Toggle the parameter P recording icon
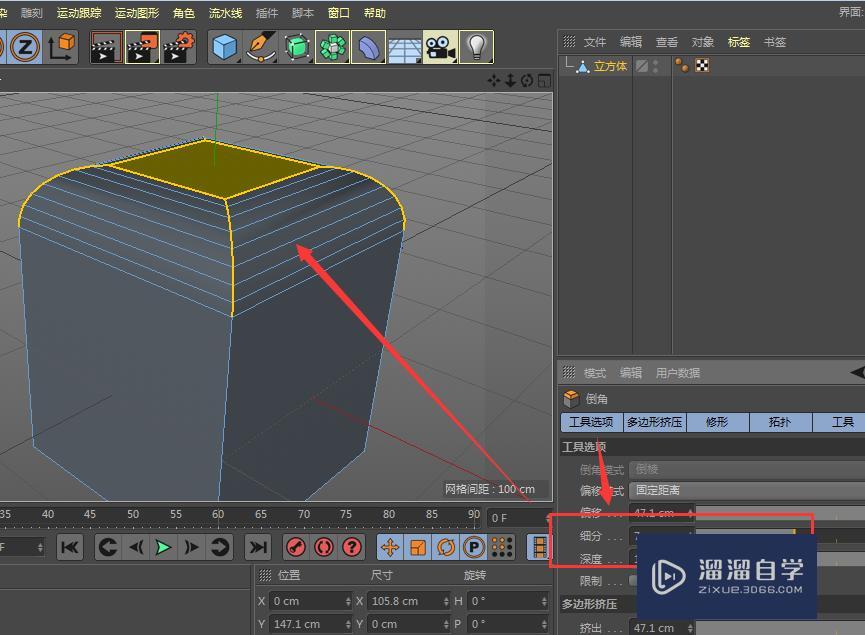The height and width of the screenshot is (635, 865). click(x=473, y=547)
